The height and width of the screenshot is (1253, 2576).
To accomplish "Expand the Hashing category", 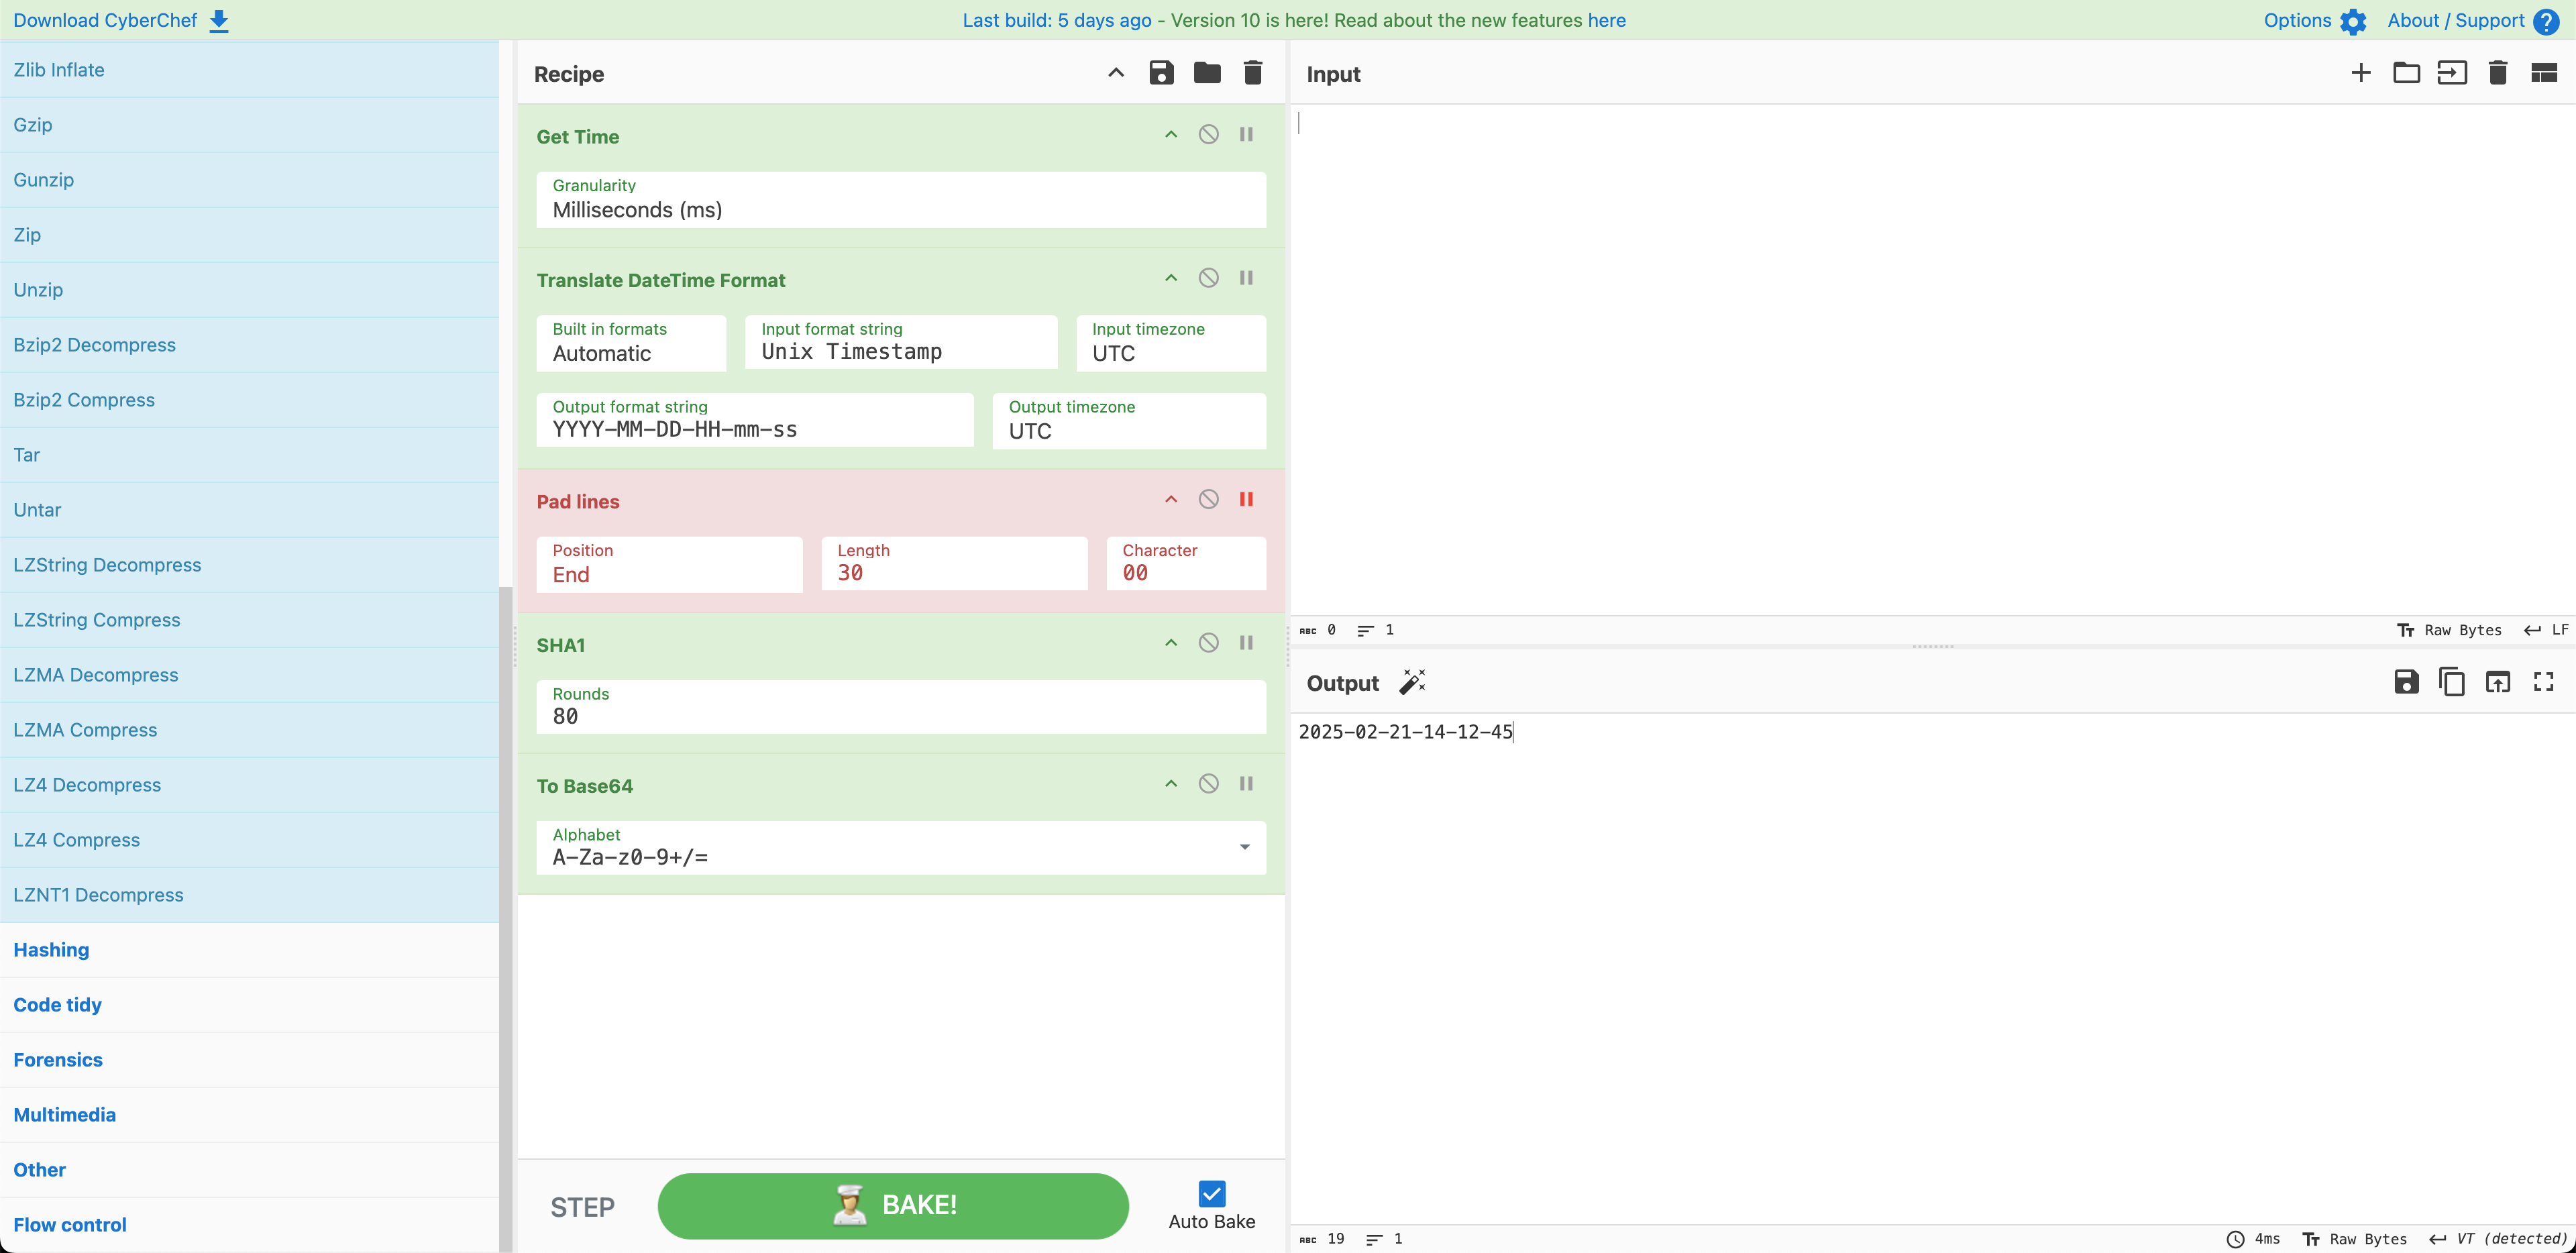I will point(51,950).
